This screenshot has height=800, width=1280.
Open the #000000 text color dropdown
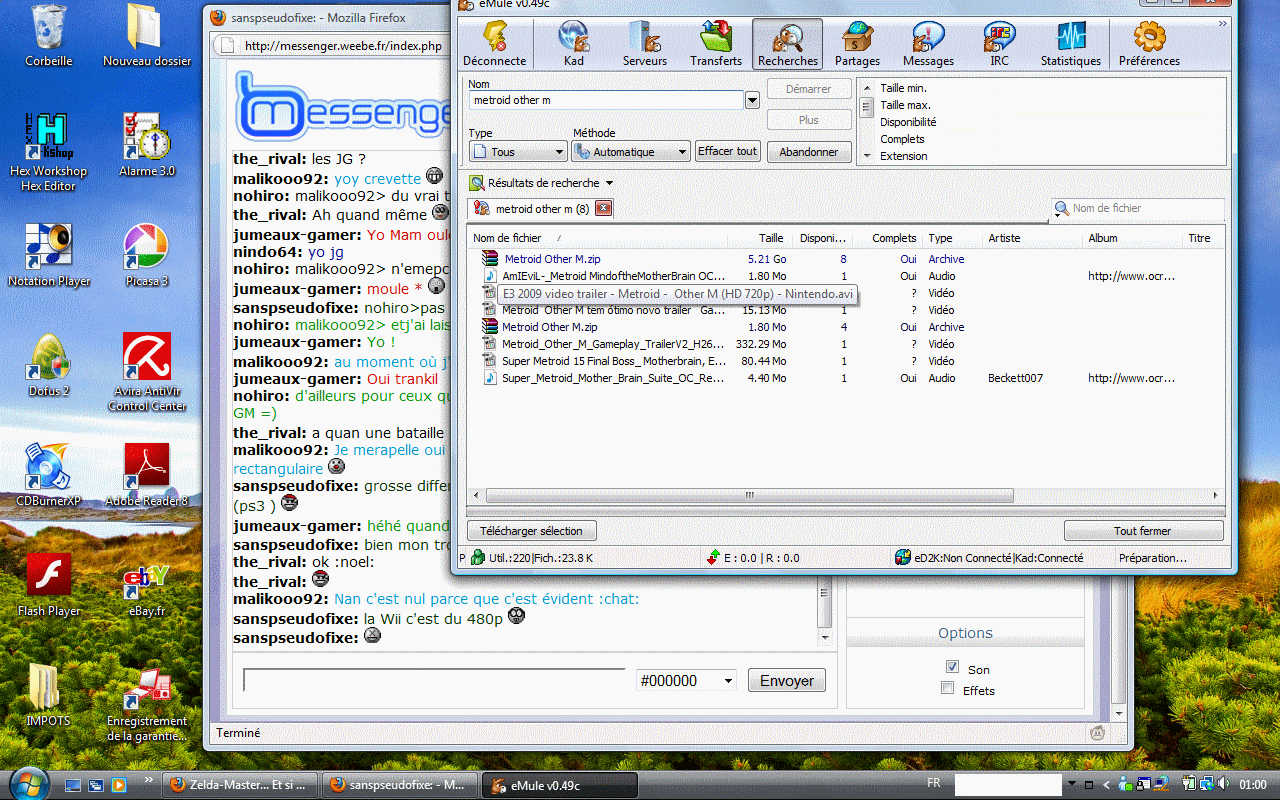687,680
